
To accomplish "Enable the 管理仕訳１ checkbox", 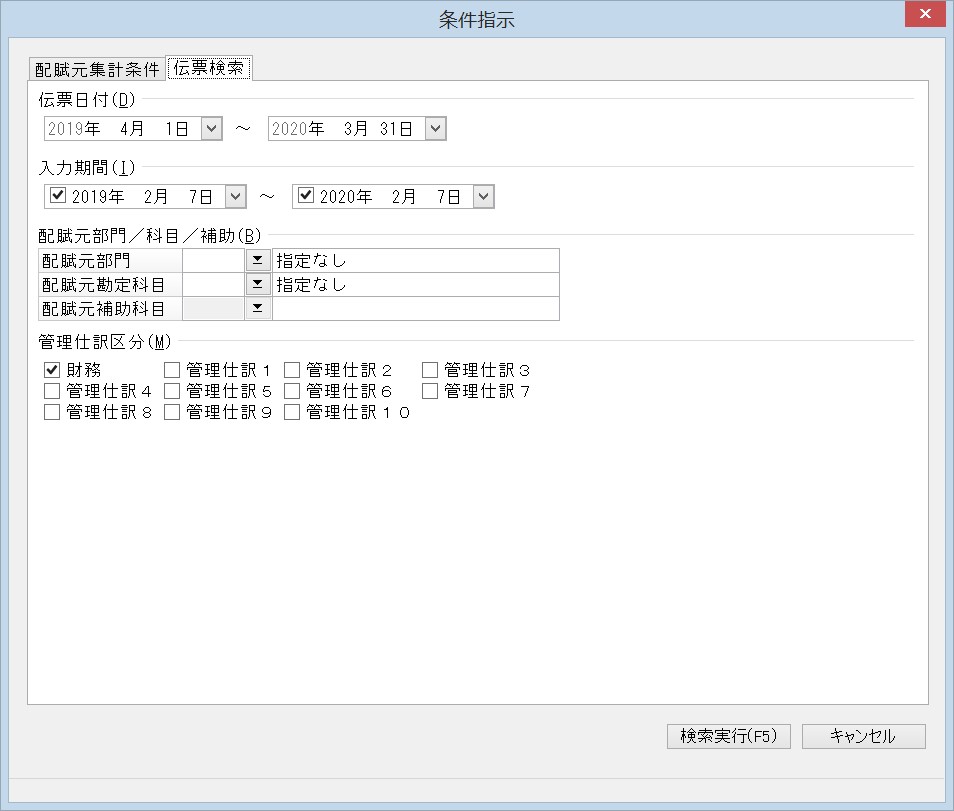I will click(x=172, y=370).
